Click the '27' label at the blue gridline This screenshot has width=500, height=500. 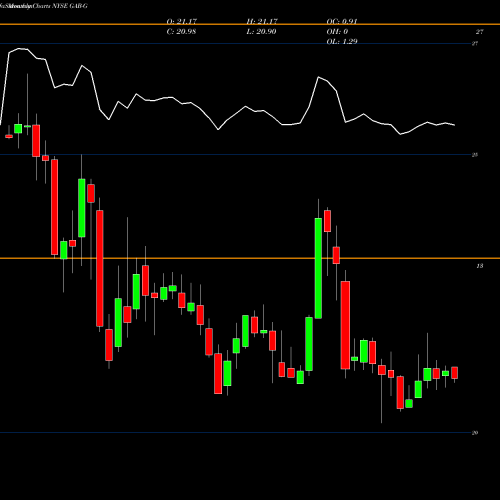tap(475, 43)
